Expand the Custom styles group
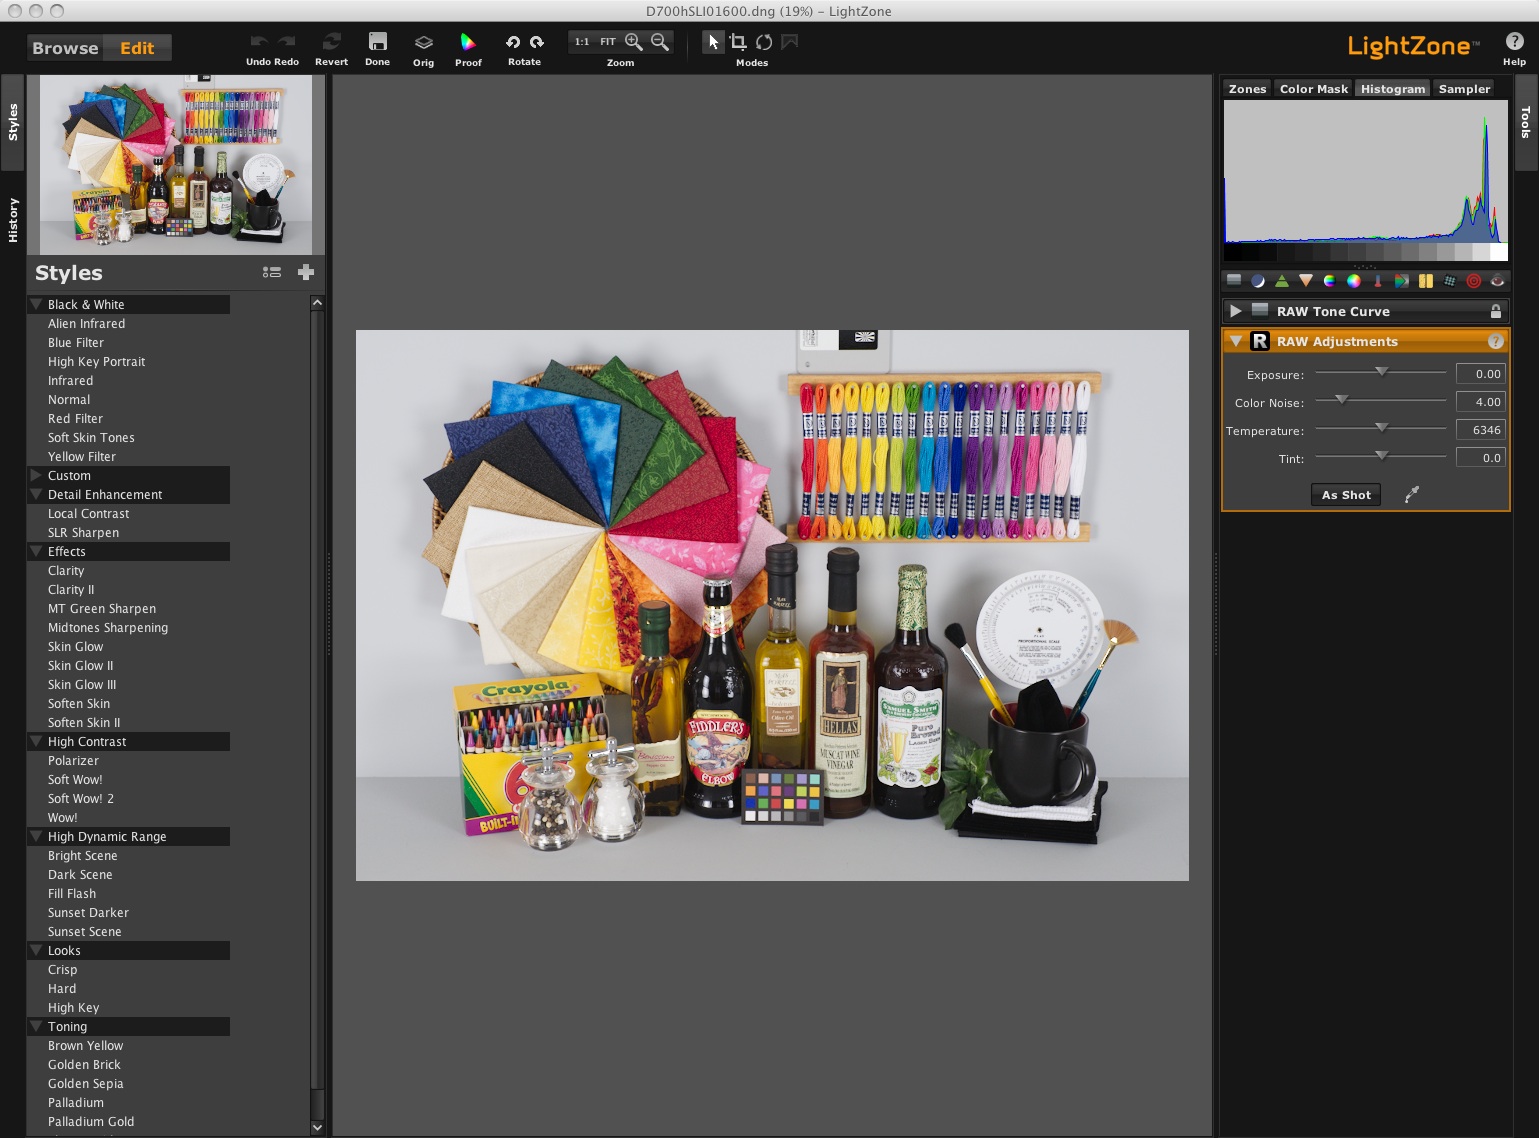This screenshot has width=1539, height=1138. 37,475
